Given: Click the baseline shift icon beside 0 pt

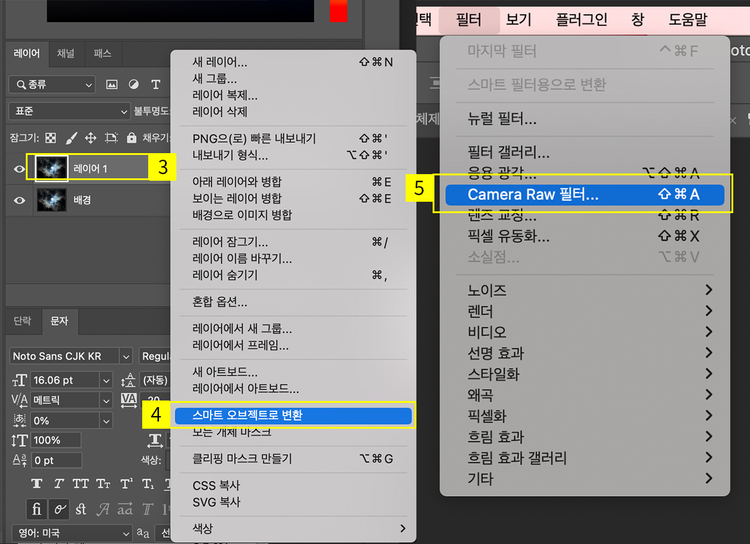Looking at the screenshot, I should [x=20, y=460].
